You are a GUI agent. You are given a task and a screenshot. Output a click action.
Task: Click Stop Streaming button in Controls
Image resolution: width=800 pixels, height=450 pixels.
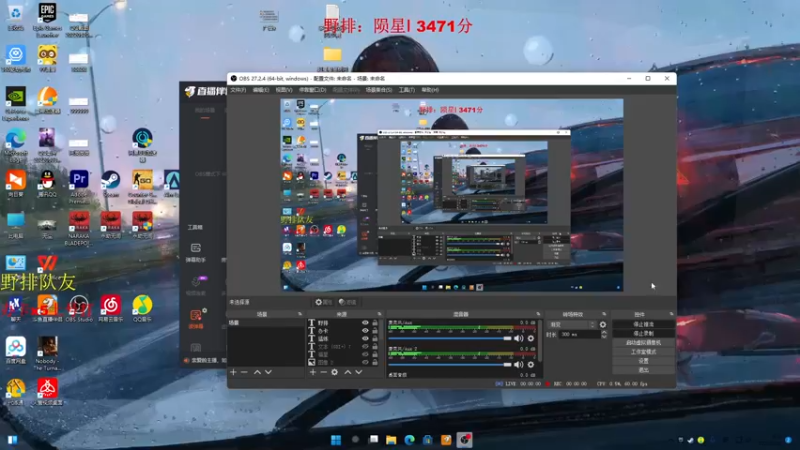(643, 324)
